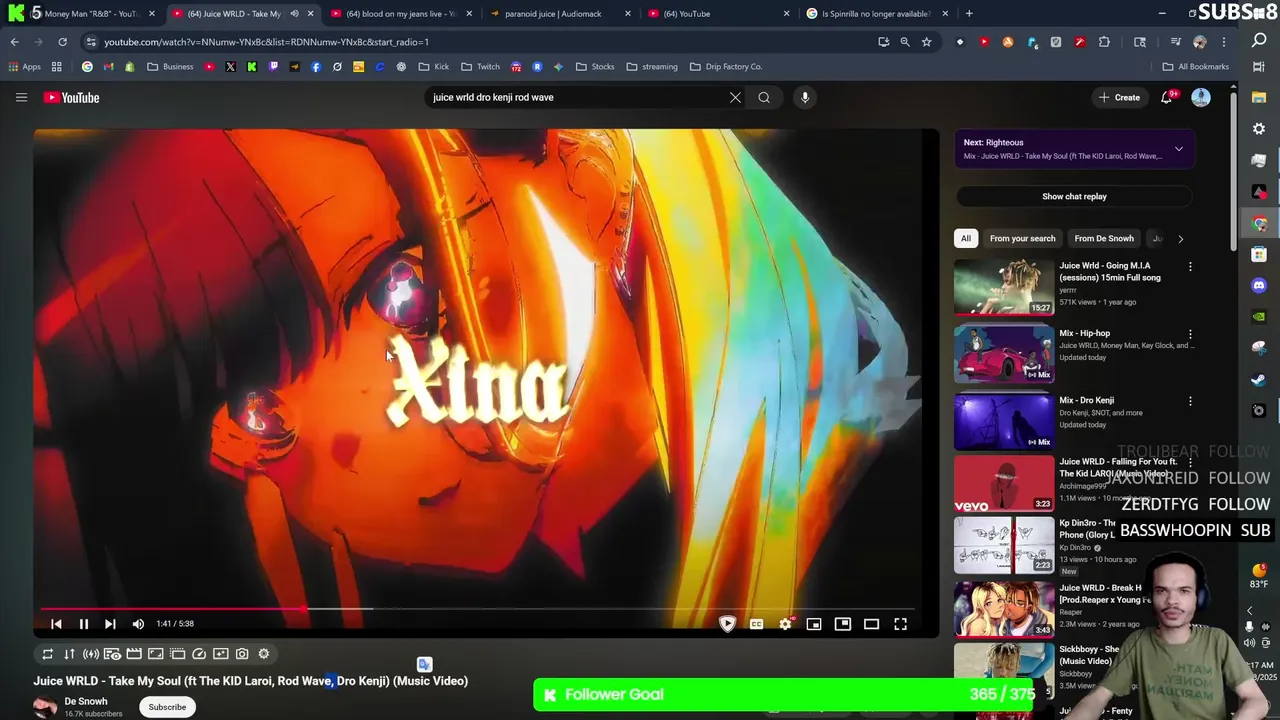1280x720 pixels.
Task: Open the Falling For You thumbnail
Action: [1004, 484]
